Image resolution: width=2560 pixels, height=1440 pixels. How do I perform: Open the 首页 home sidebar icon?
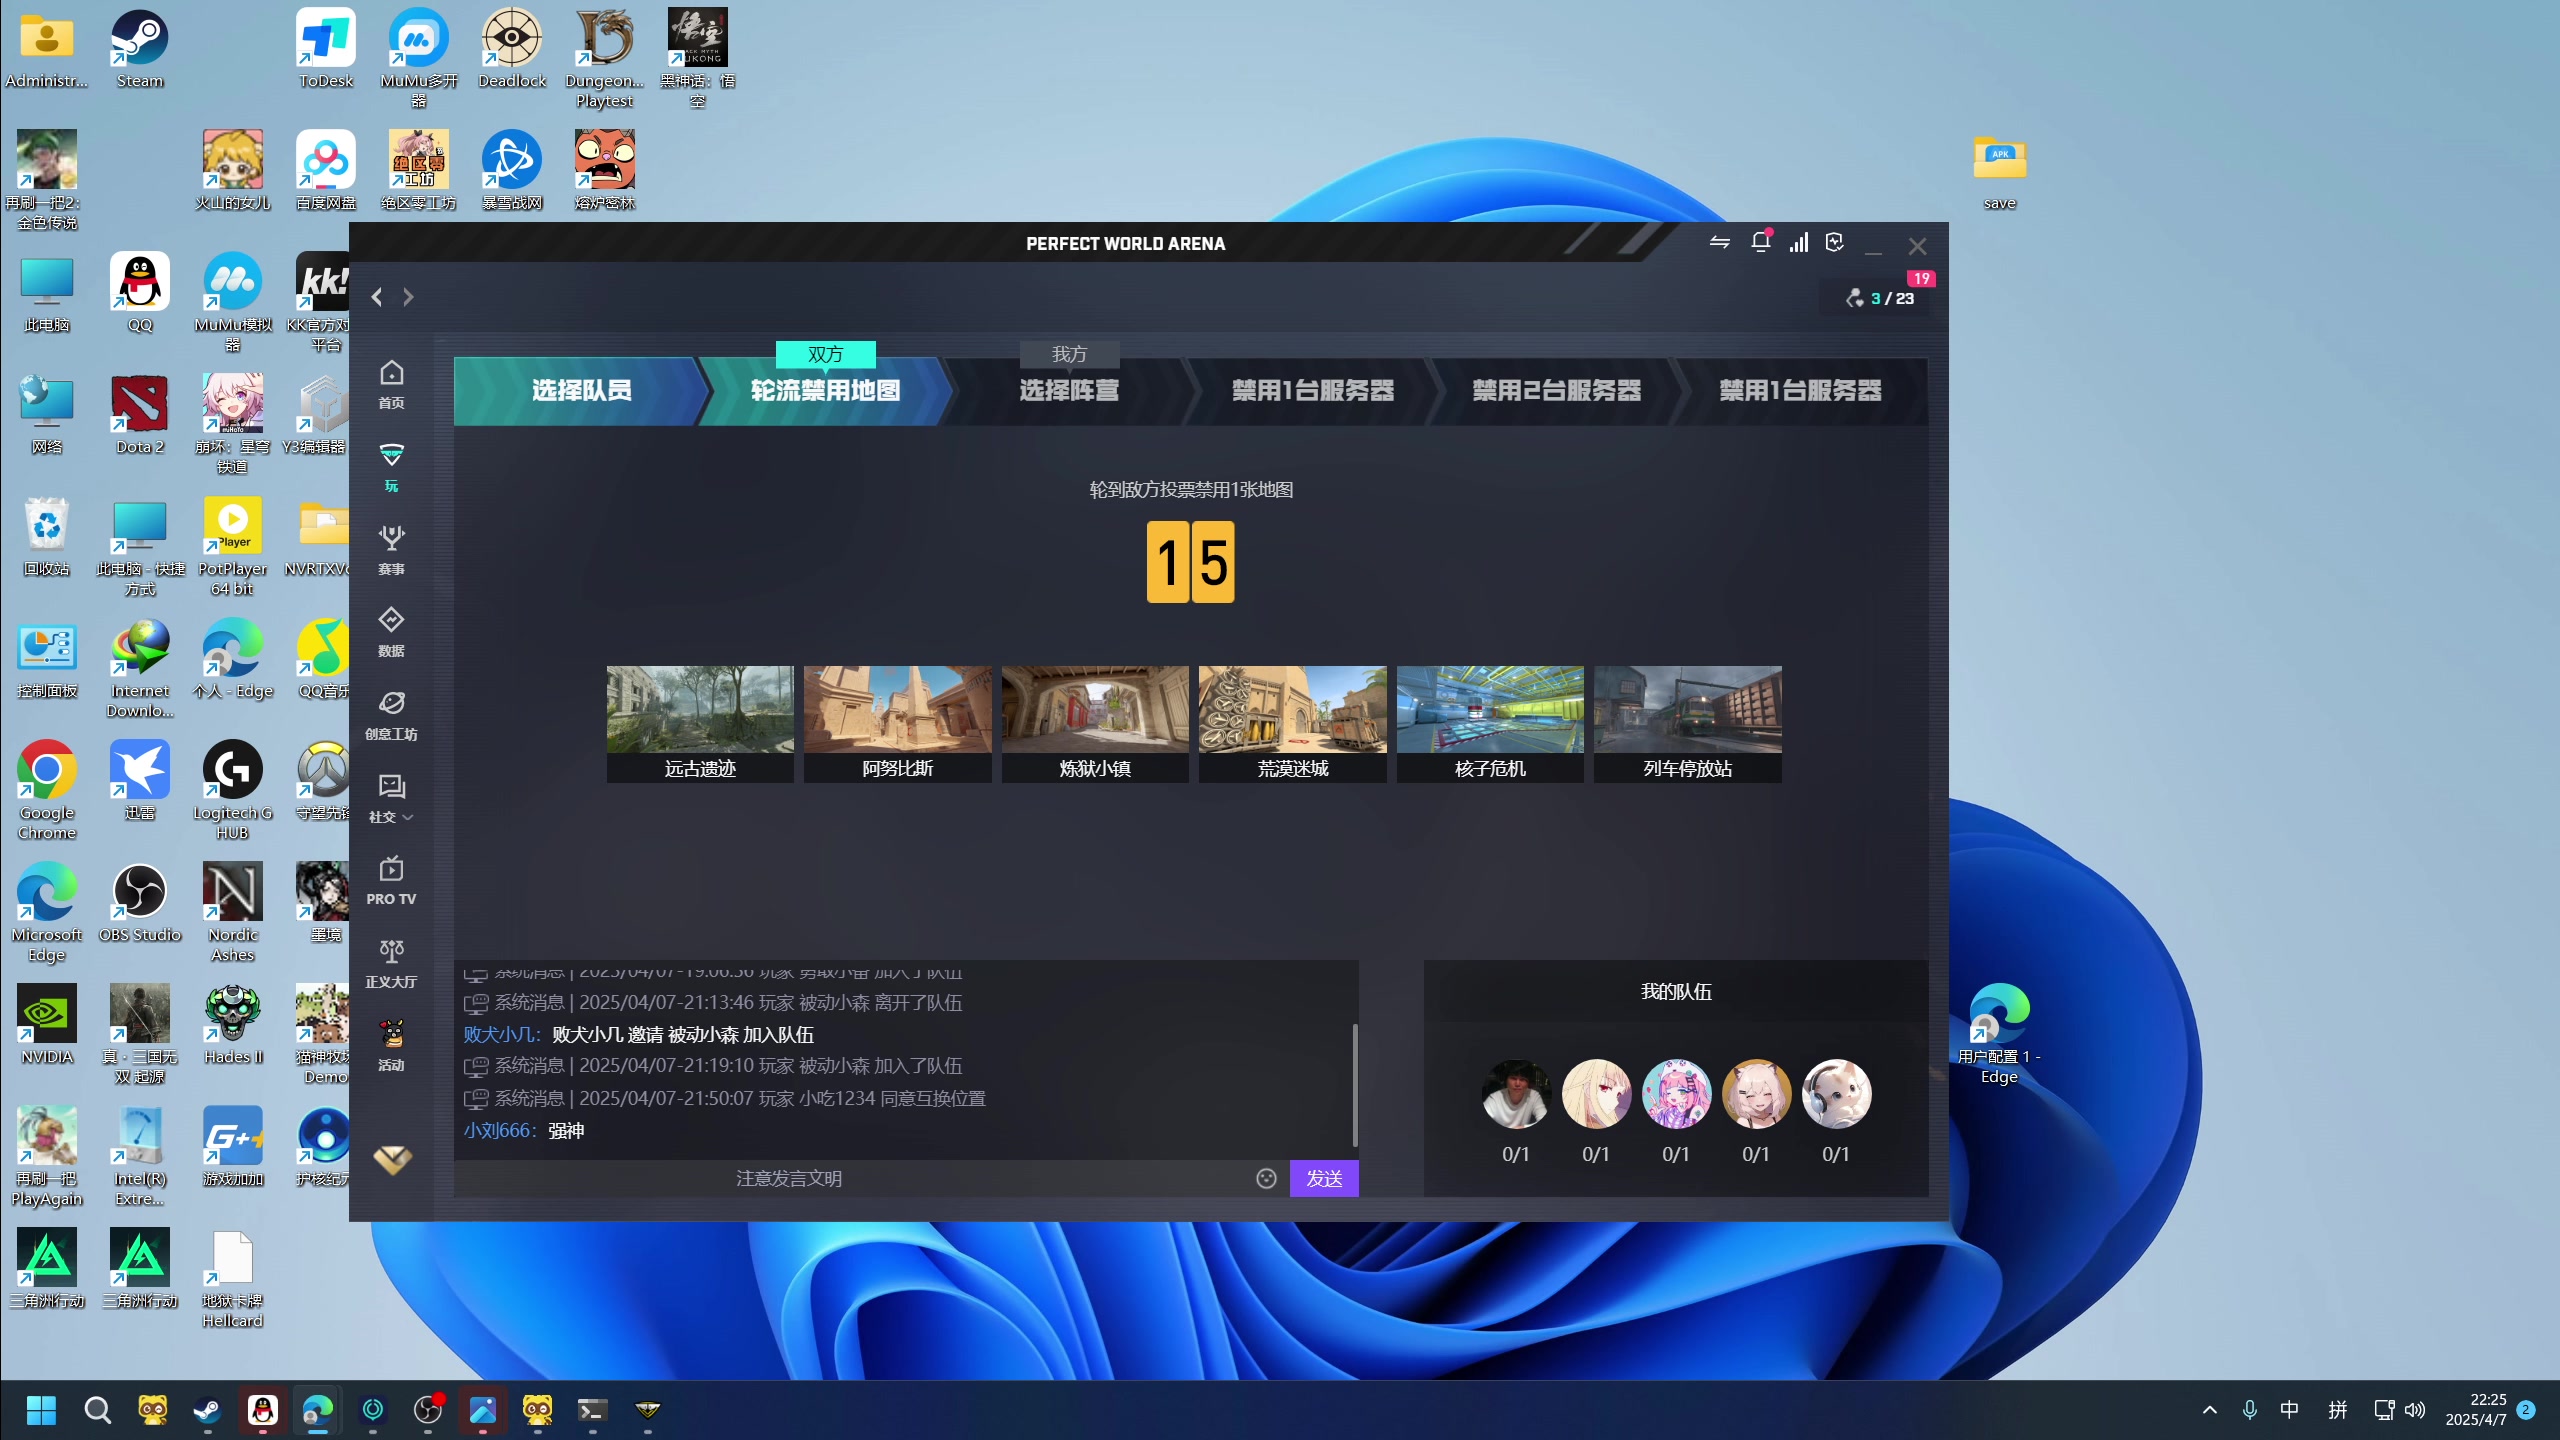391,384
